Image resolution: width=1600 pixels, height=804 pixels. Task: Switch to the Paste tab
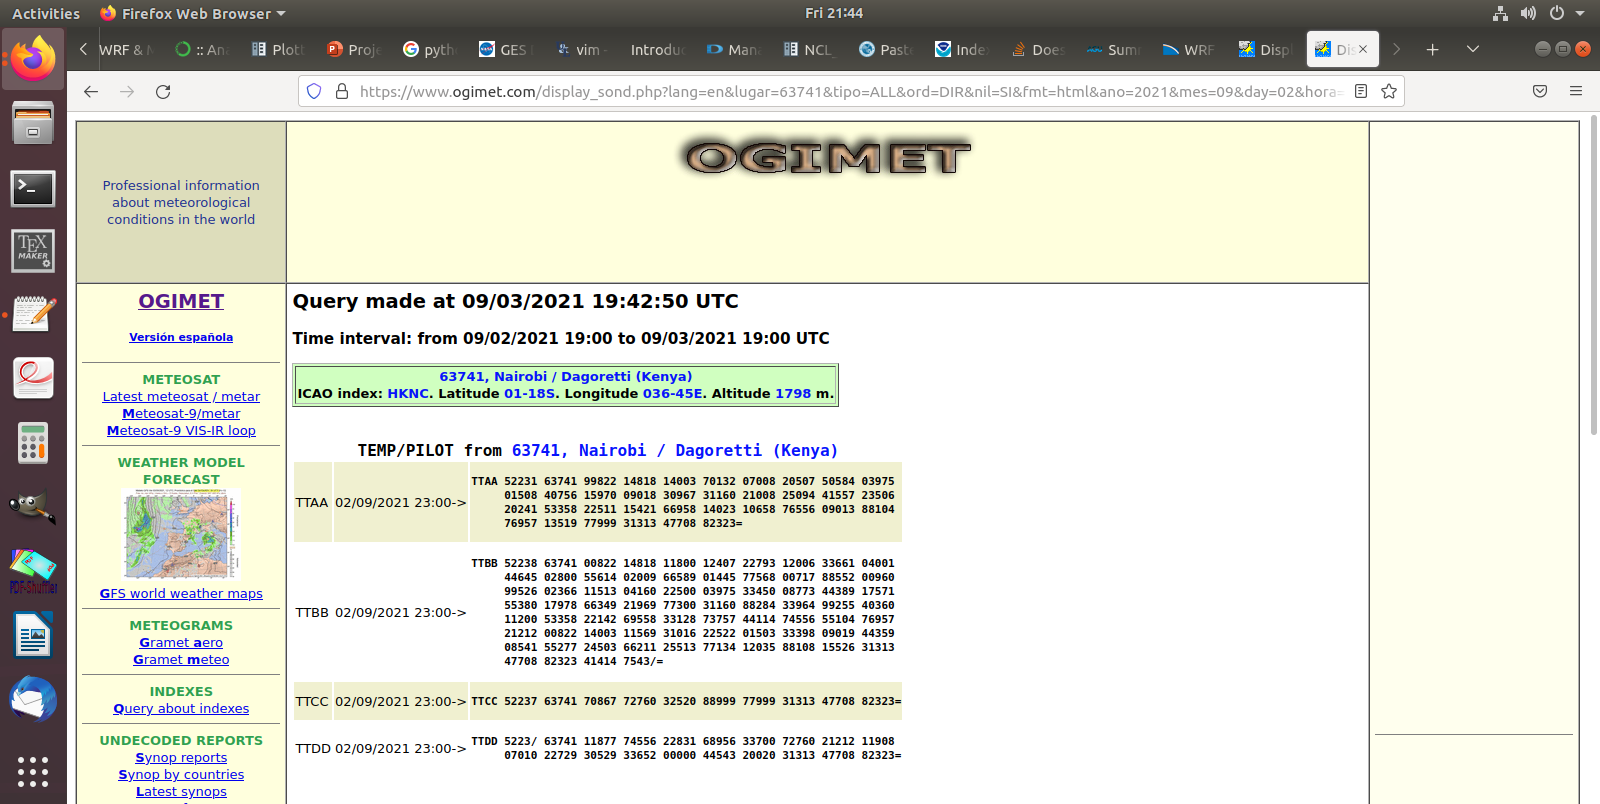[885, 49]
